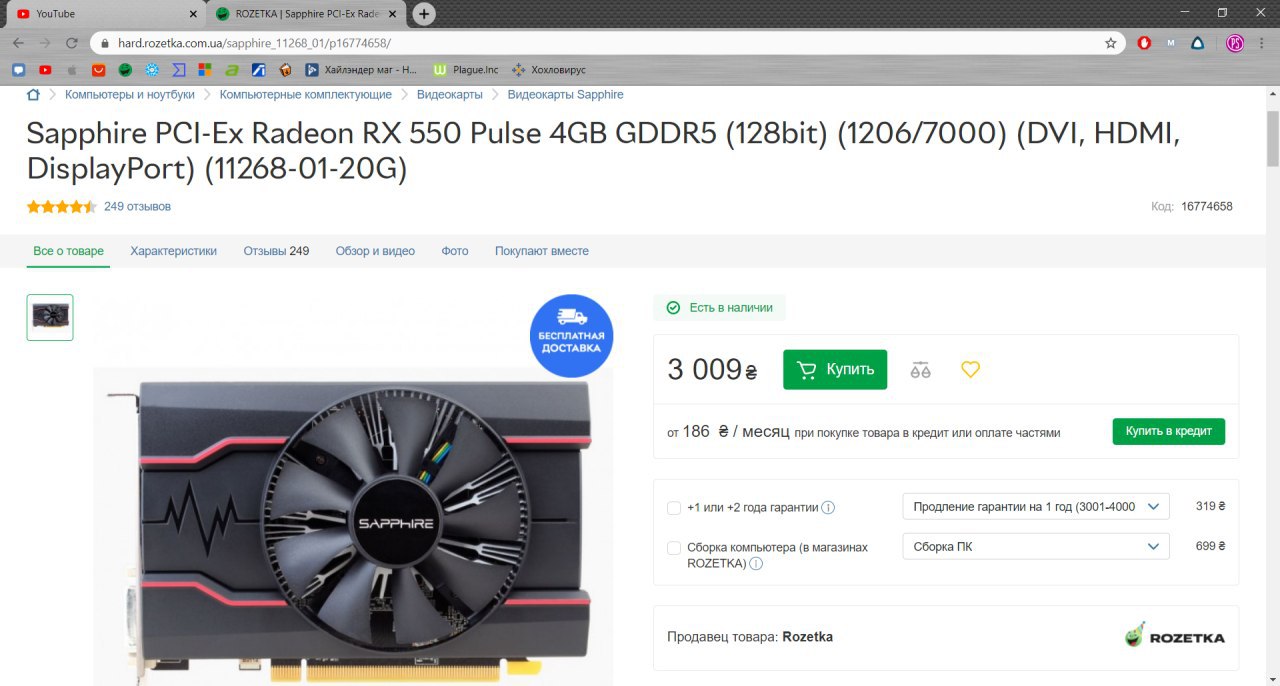Viewport: 1280px width, 686px height.
Task: Click the green Купить button
Action: point(835,369)
